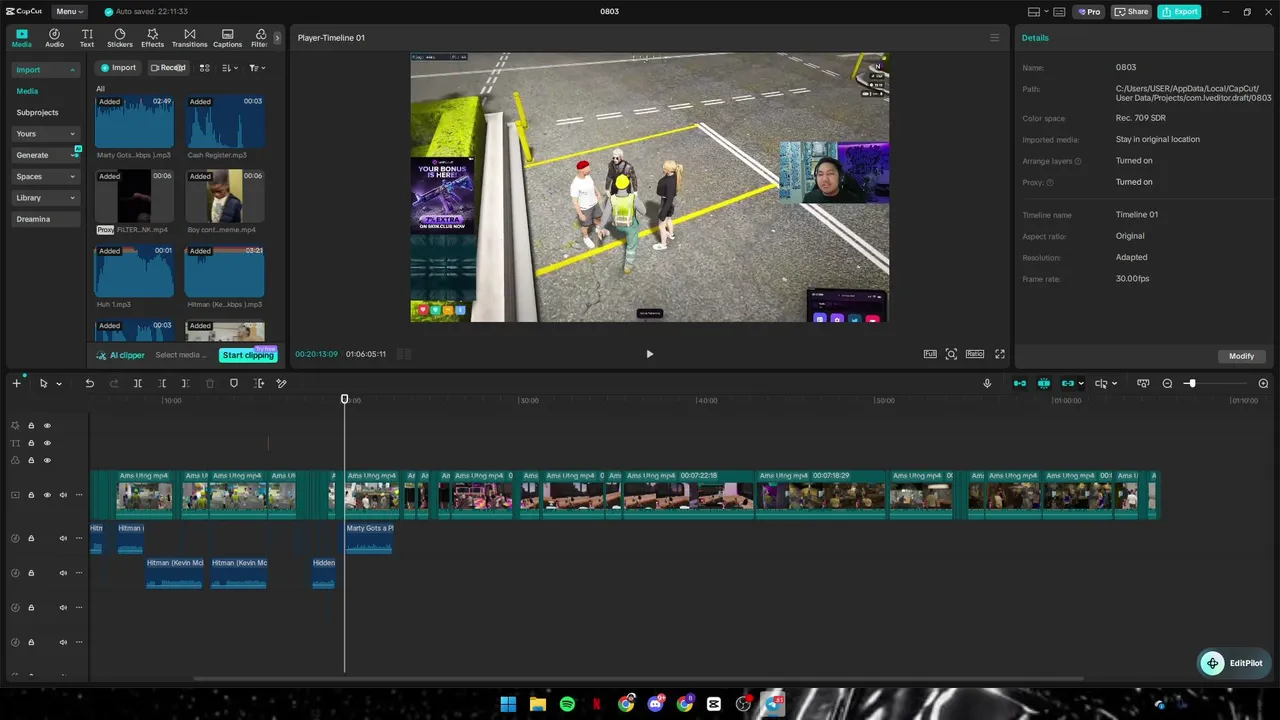Open the linkage options dropdown arrow
The height and width of the screenshot is (720, 1280).
(1081, 384)
